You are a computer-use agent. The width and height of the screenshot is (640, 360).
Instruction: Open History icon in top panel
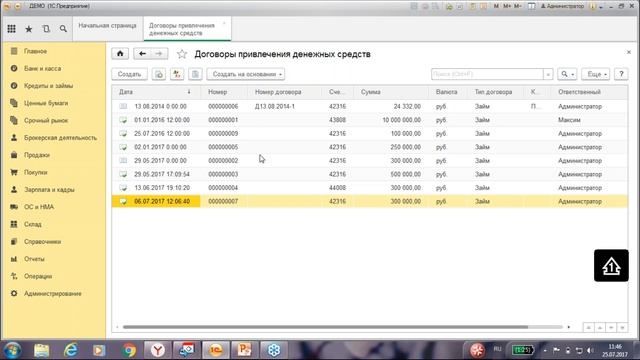[46, 29]
